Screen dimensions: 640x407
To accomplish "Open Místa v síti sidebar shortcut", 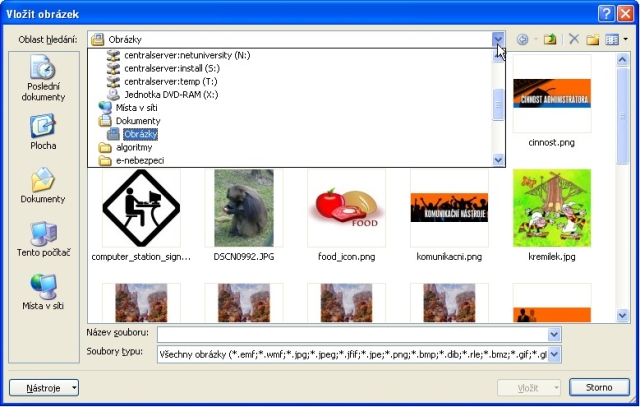I will pyautogui.click(x=43, y=294).
